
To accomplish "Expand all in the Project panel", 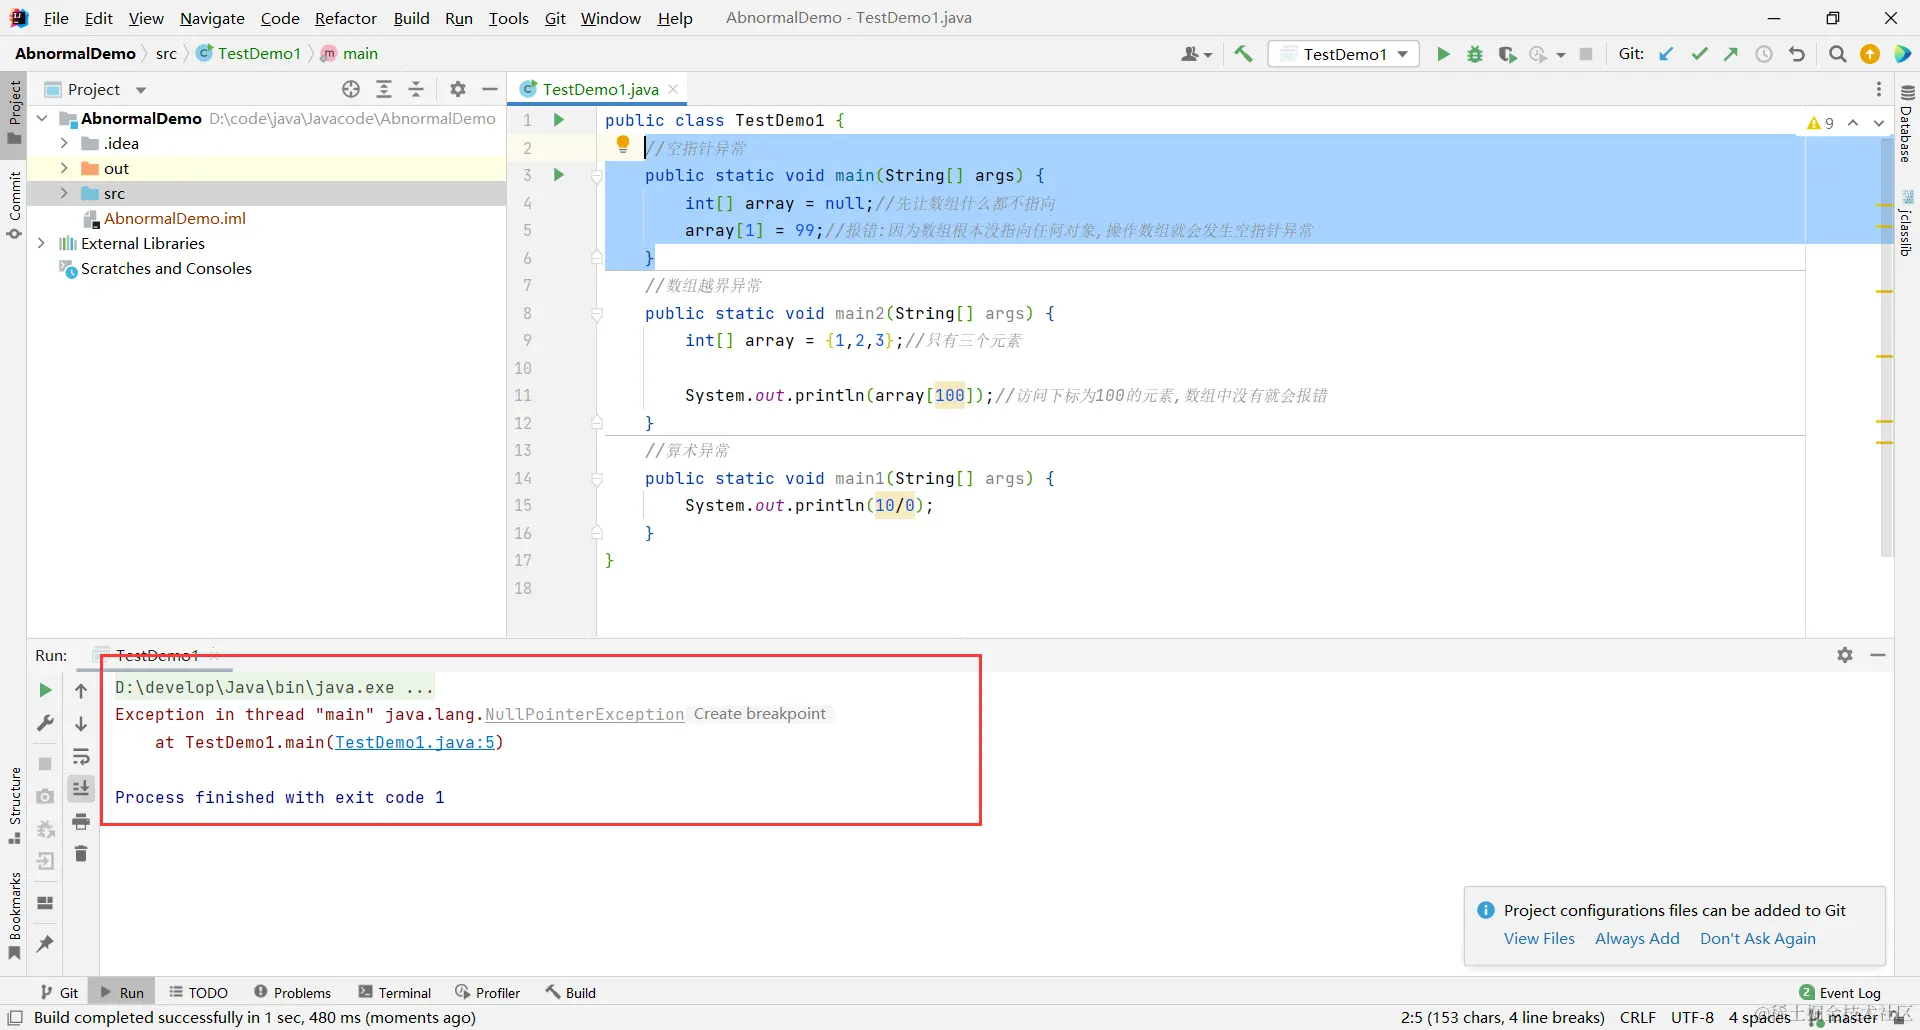I will point(384,89).
